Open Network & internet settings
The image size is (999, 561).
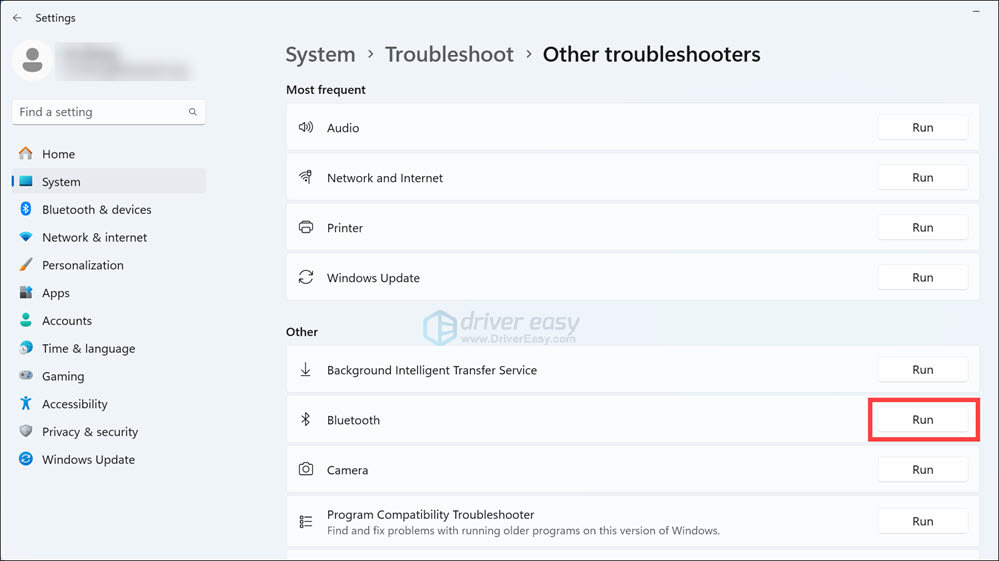pos(94,238)
